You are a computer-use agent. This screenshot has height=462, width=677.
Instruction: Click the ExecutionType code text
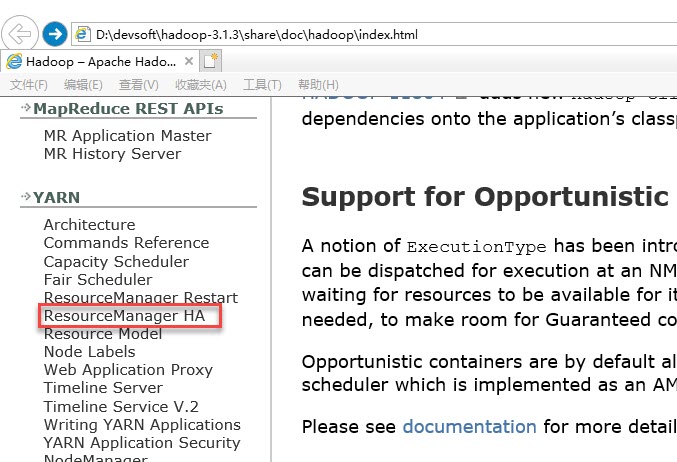pyautogui.click(x=477, y=247)
